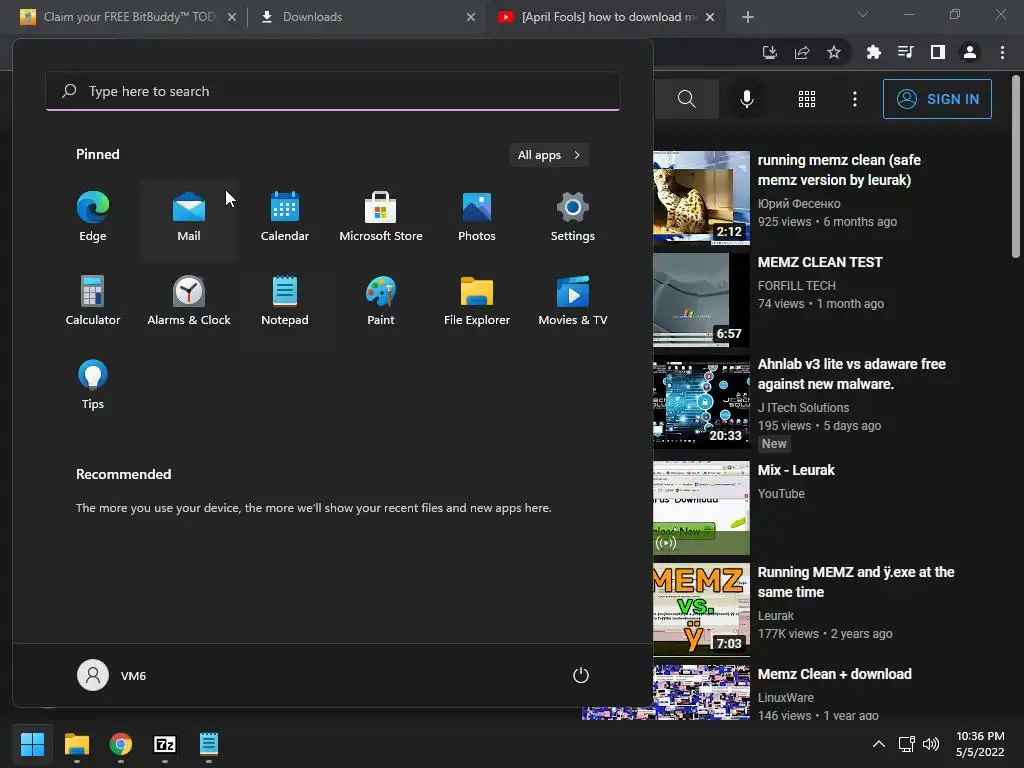The height and width of the screenshot is (768, 1024).
Task: Open network status in system tray
Action: (x=906, y=744)
